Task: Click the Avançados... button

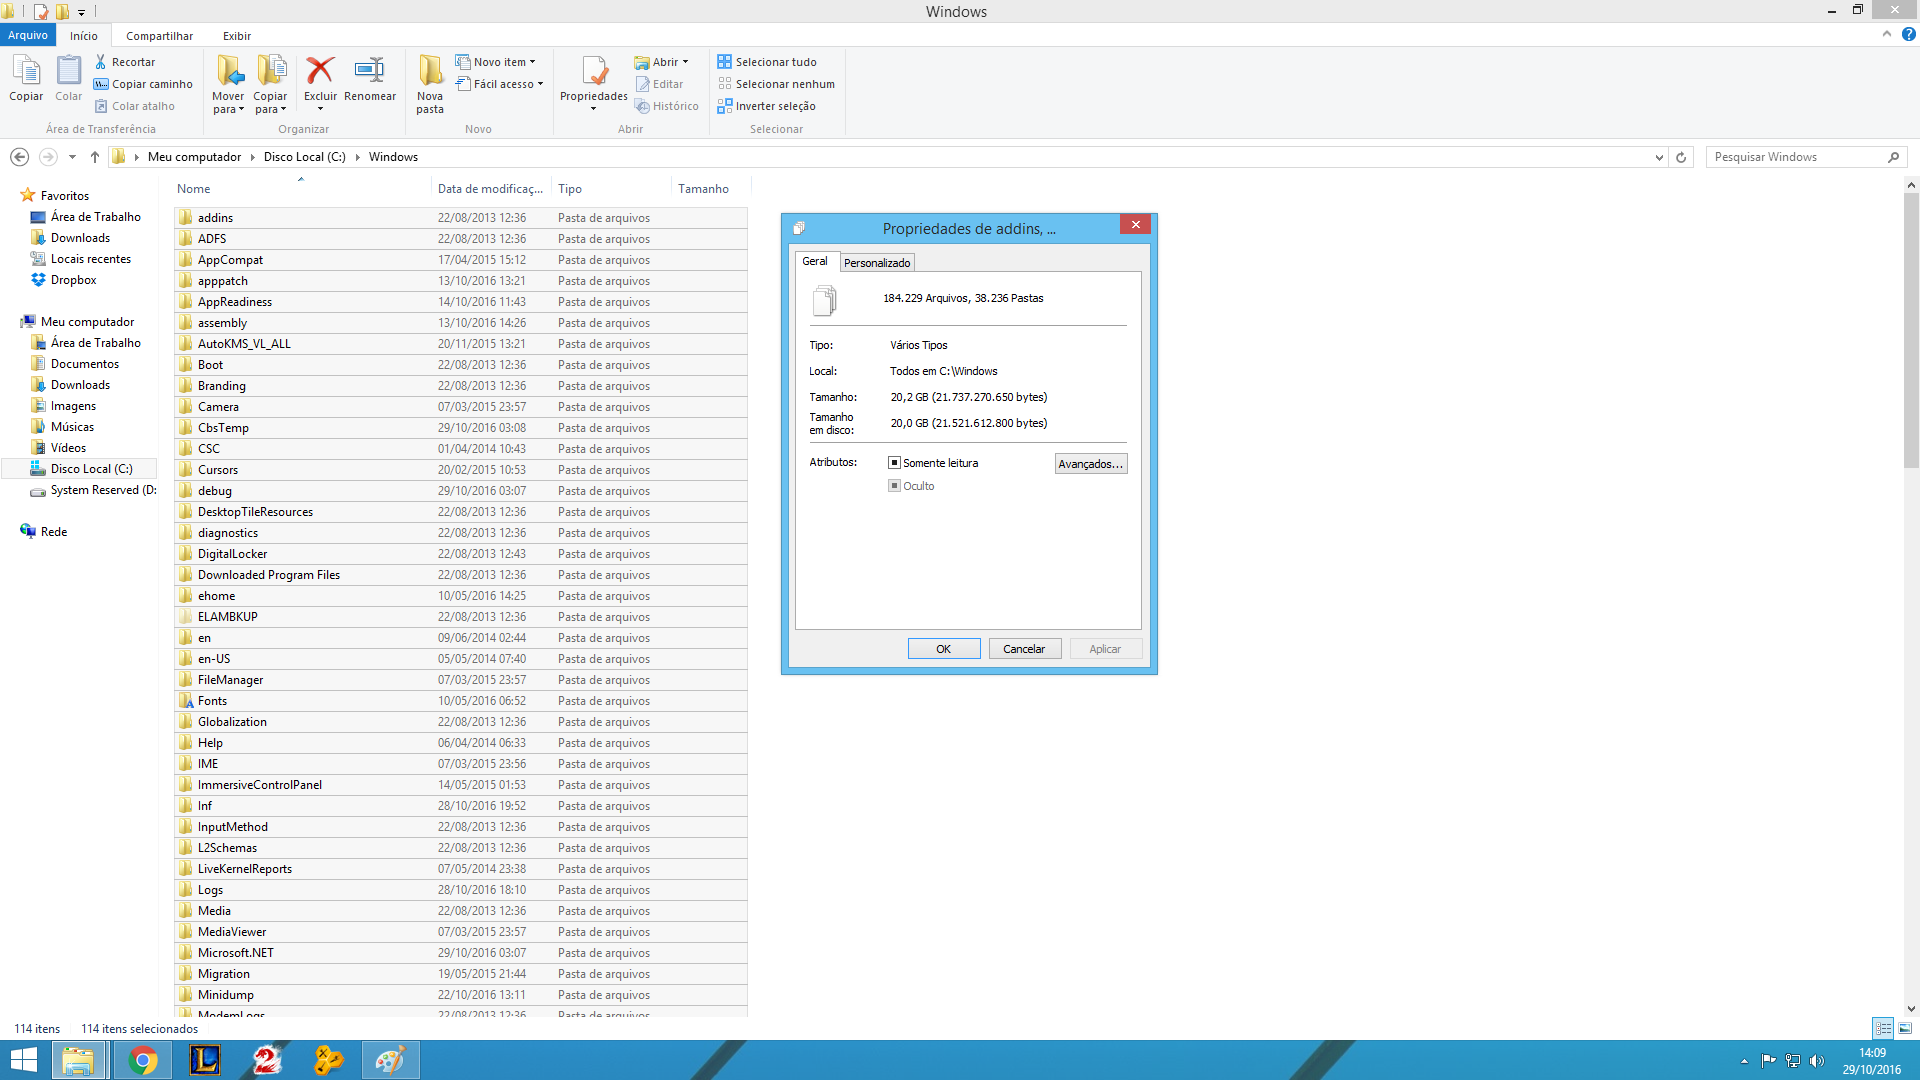Action: point(1091,464)
